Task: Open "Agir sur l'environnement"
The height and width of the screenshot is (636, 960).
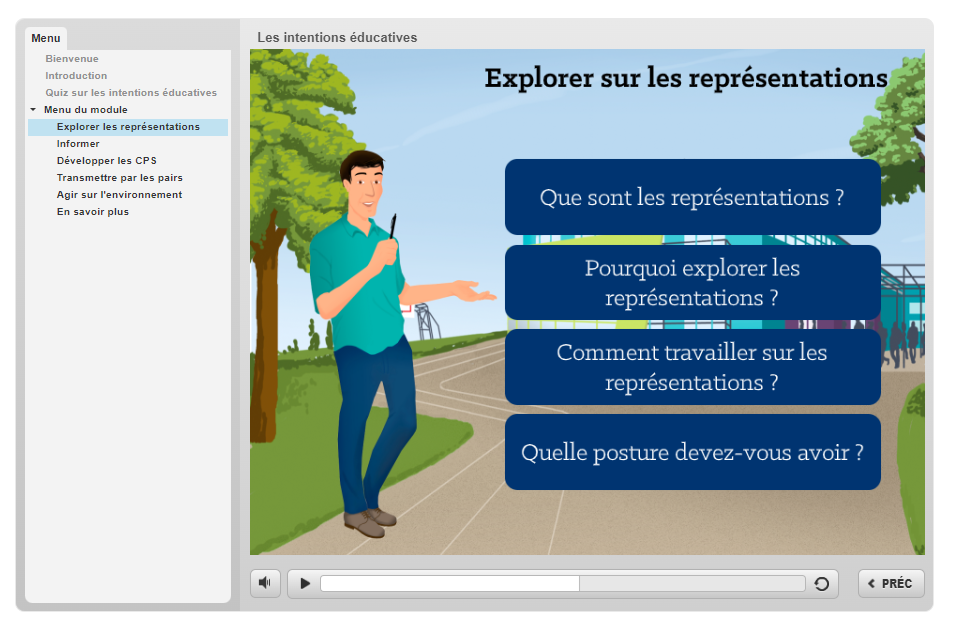Action: pos(114,194)
